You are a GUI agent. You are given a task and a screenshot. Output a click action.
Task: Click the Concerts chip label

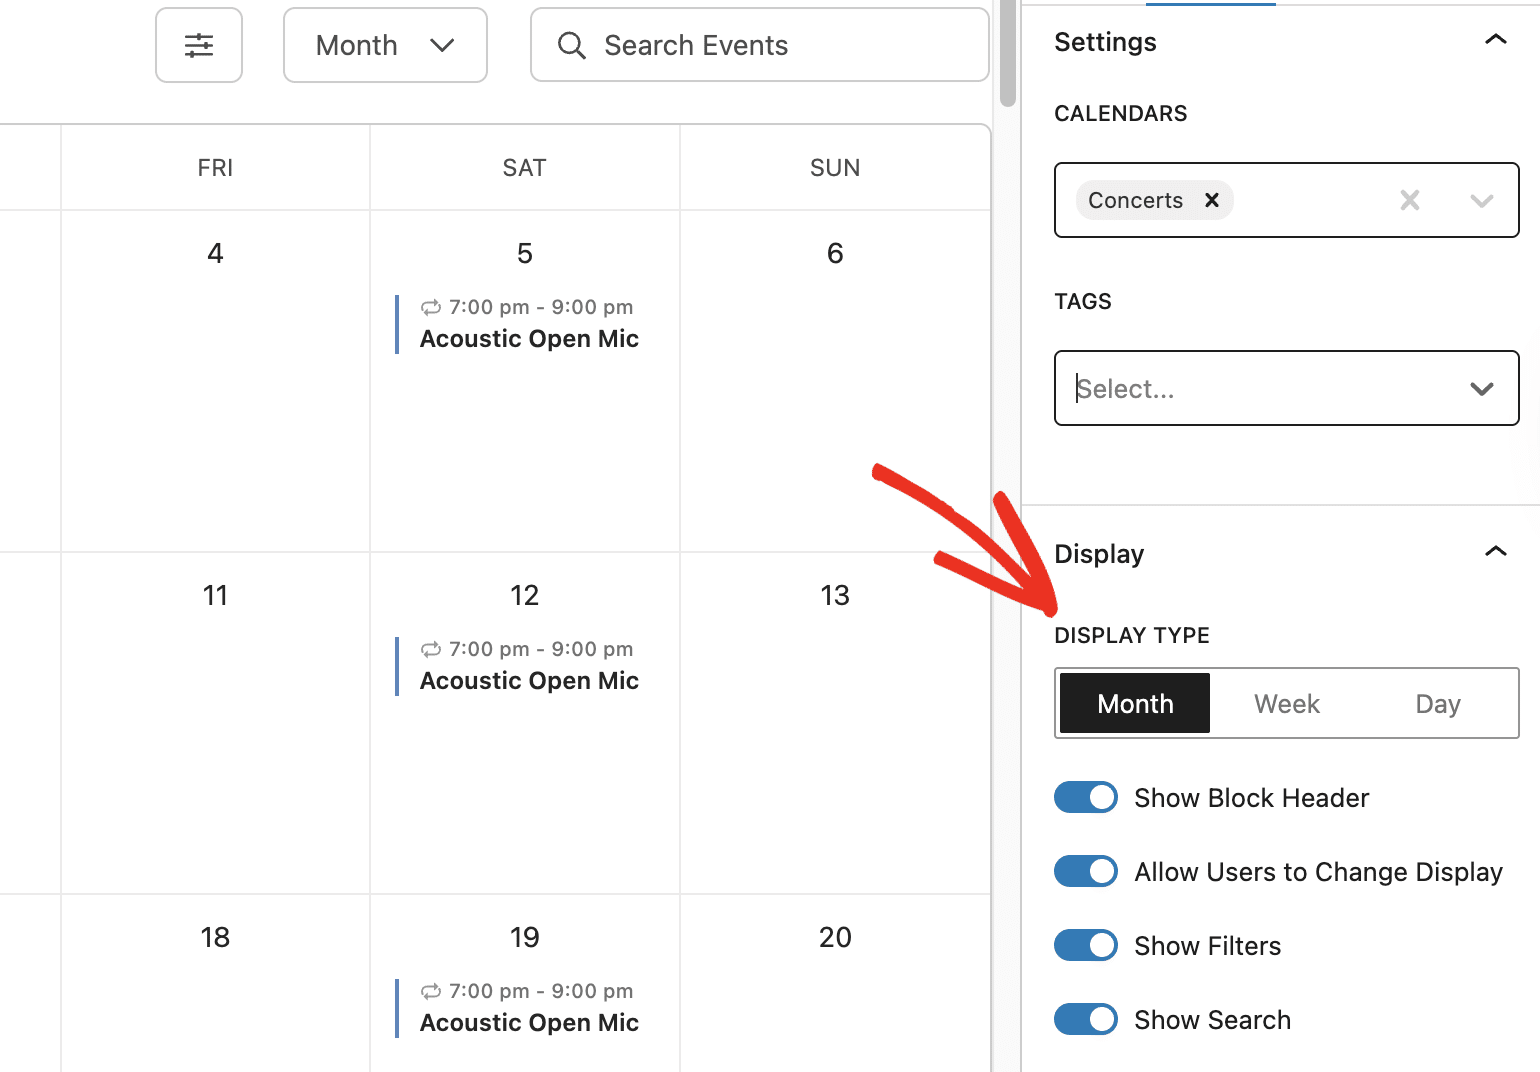tap(1135, 200)
